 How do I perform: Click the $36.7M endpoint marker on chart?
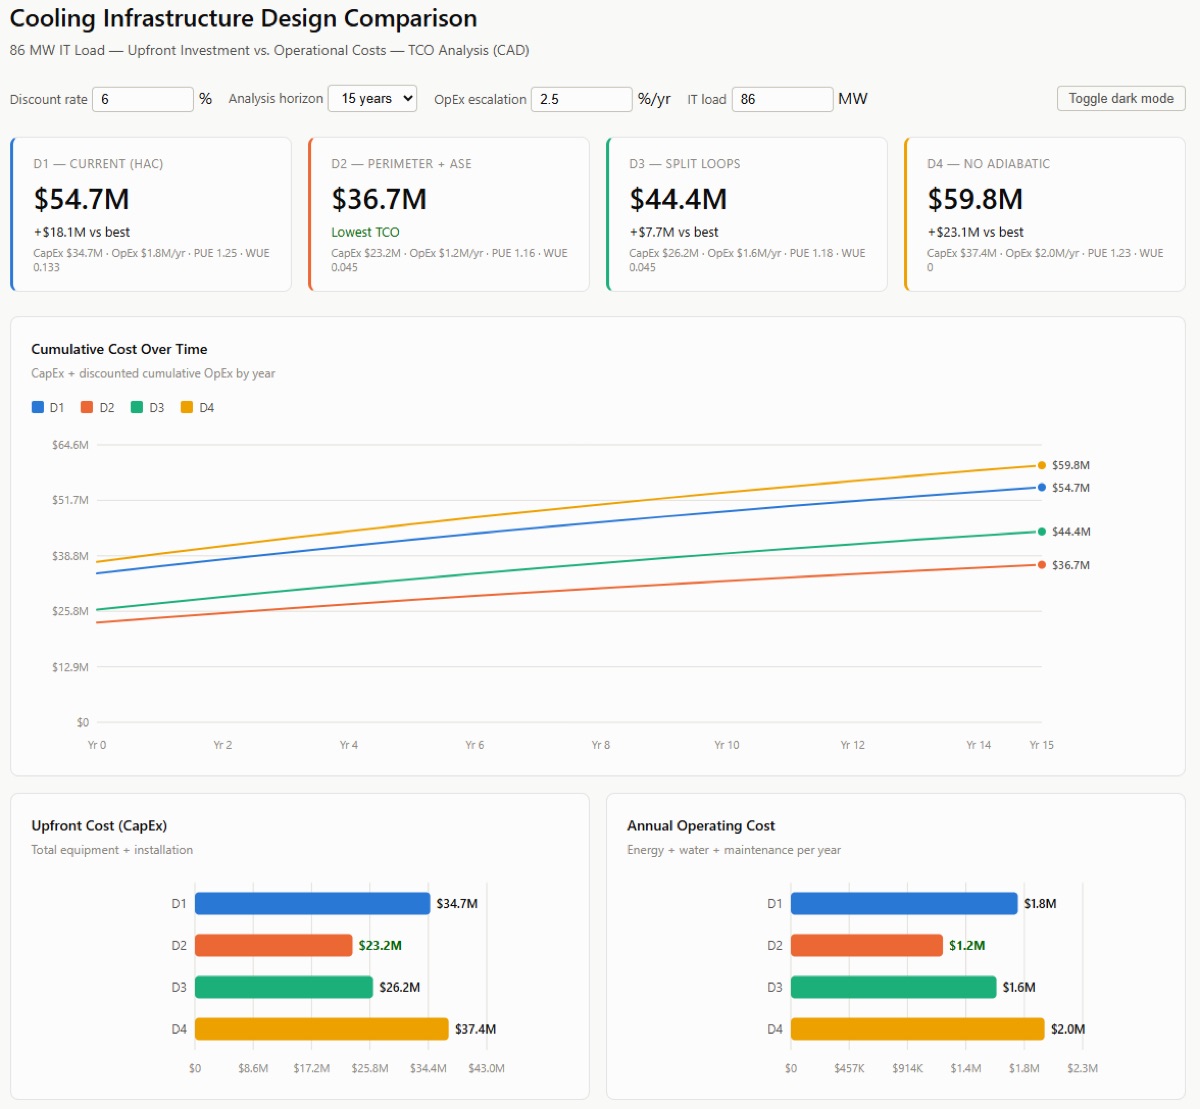[x=1042, y=565]
